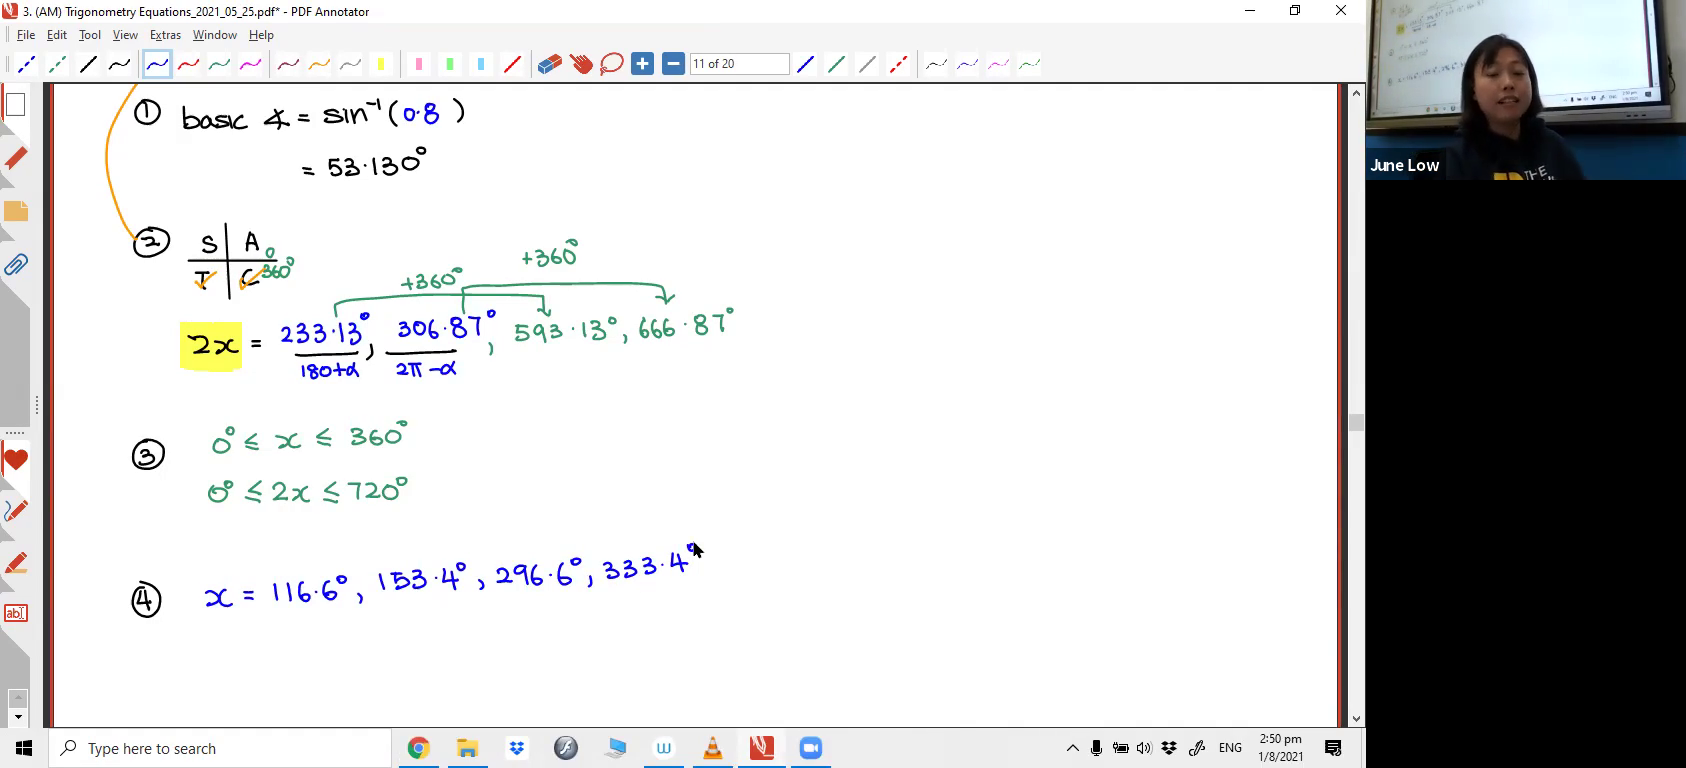The width and height of the screenshot is (1686, 768).
Task: Open Google Chrome from the taskbar
Action: click(418, 748)
